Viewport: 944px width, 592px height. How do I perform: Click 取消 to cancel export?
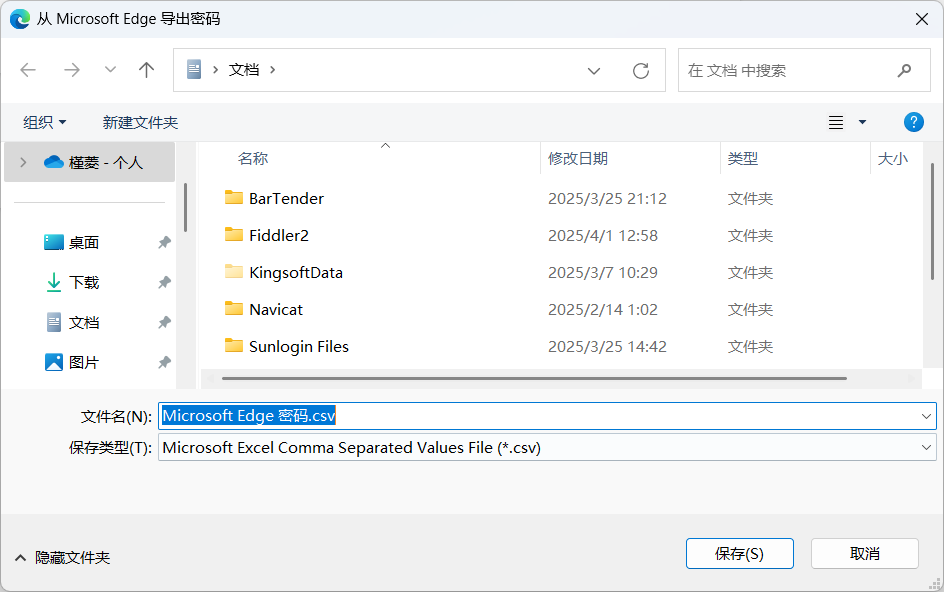[x=865, y=553]
